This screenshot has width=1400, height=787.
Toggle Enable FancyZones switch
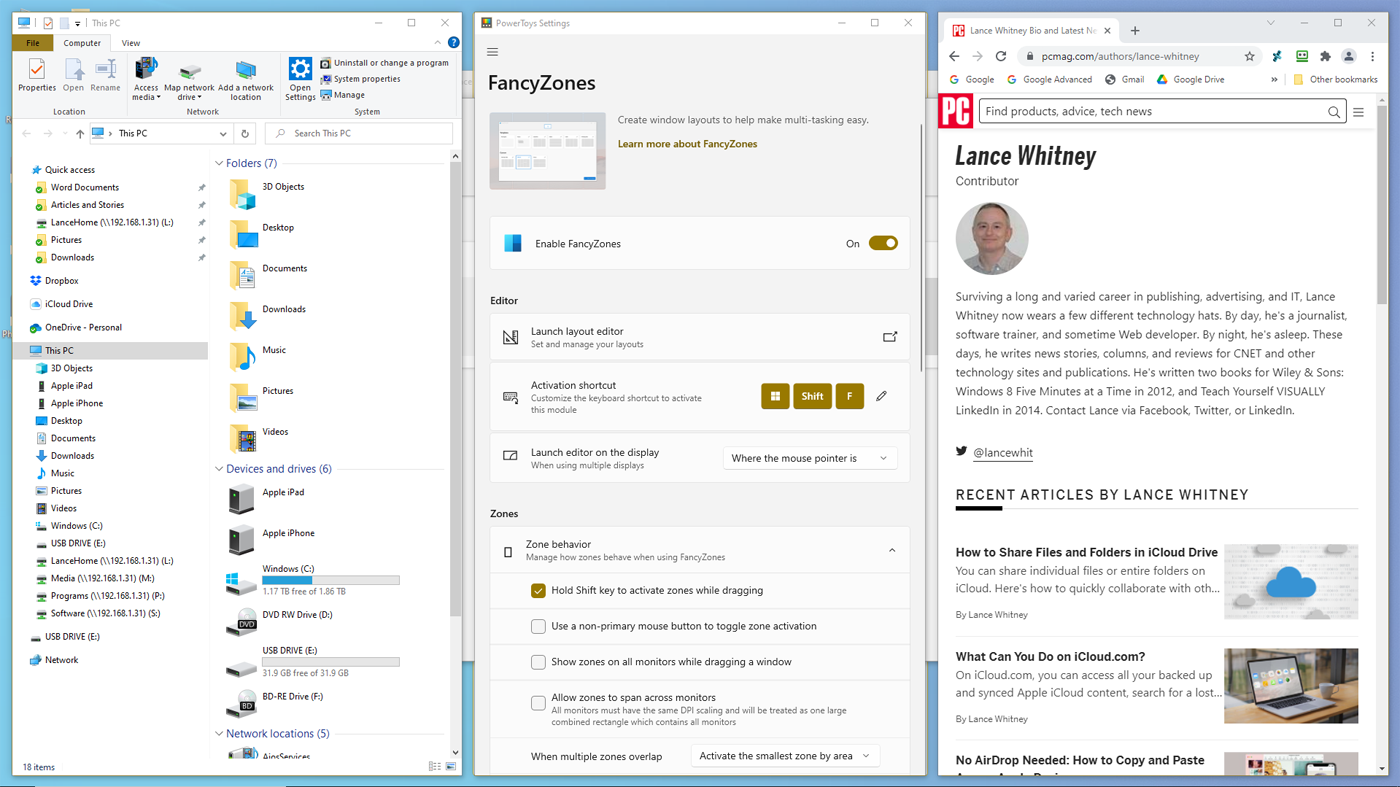pyautogui.click(x=883, y=243)
